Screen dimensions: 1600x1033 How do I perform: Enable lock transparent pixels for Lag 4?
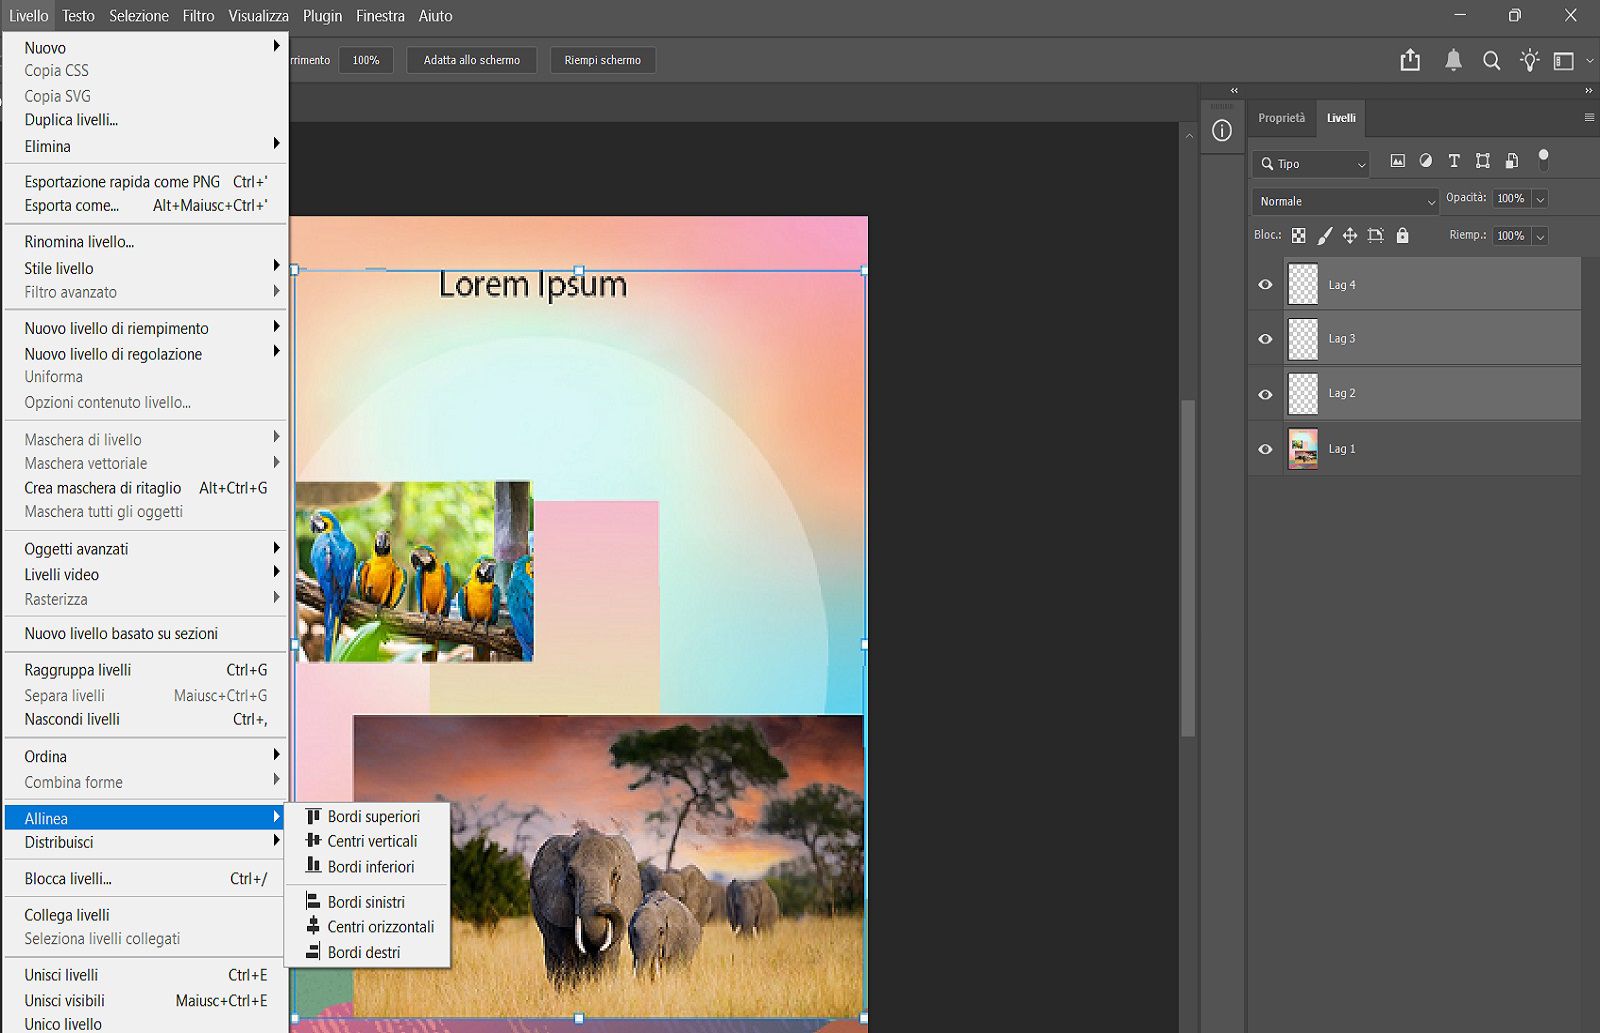click(x=1299, y=235)
